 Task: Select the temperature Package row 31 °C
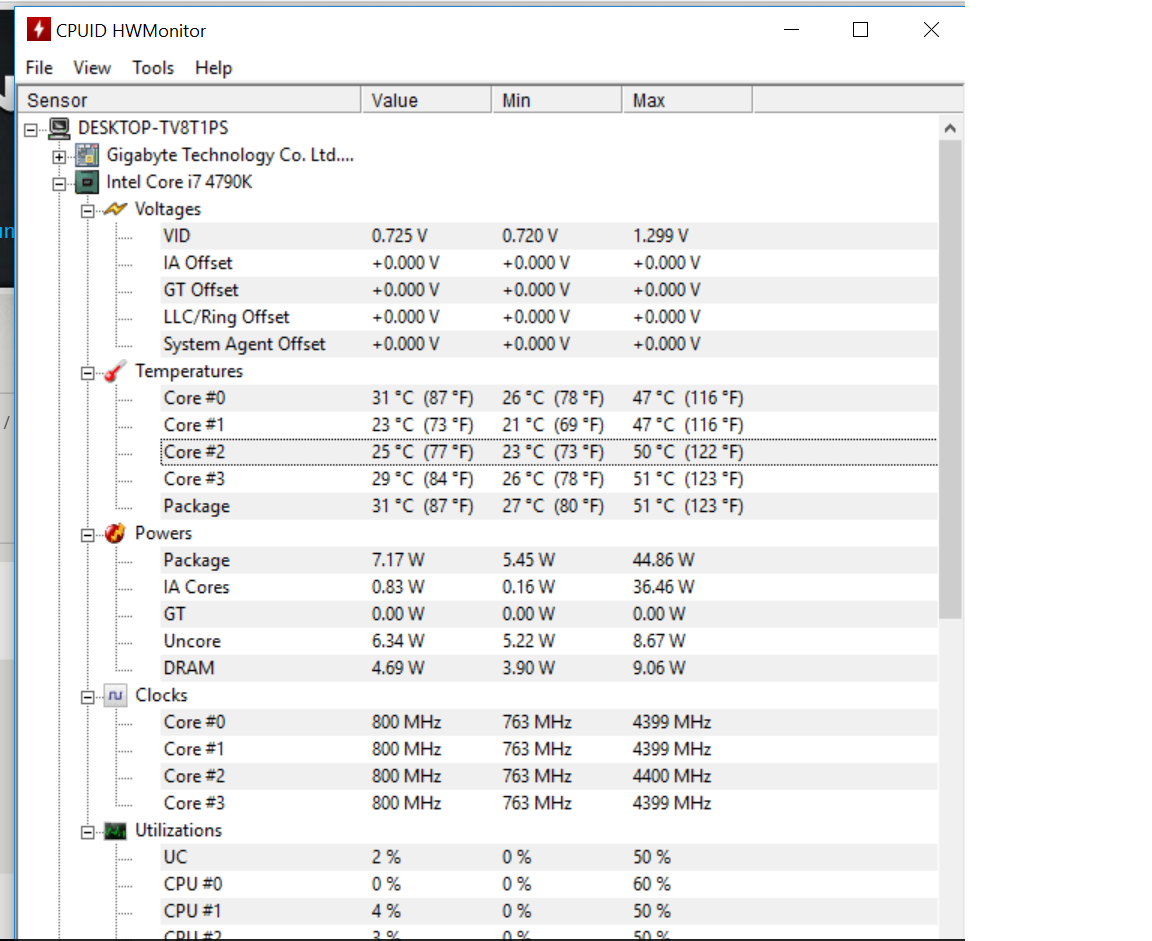coord(549,506)
